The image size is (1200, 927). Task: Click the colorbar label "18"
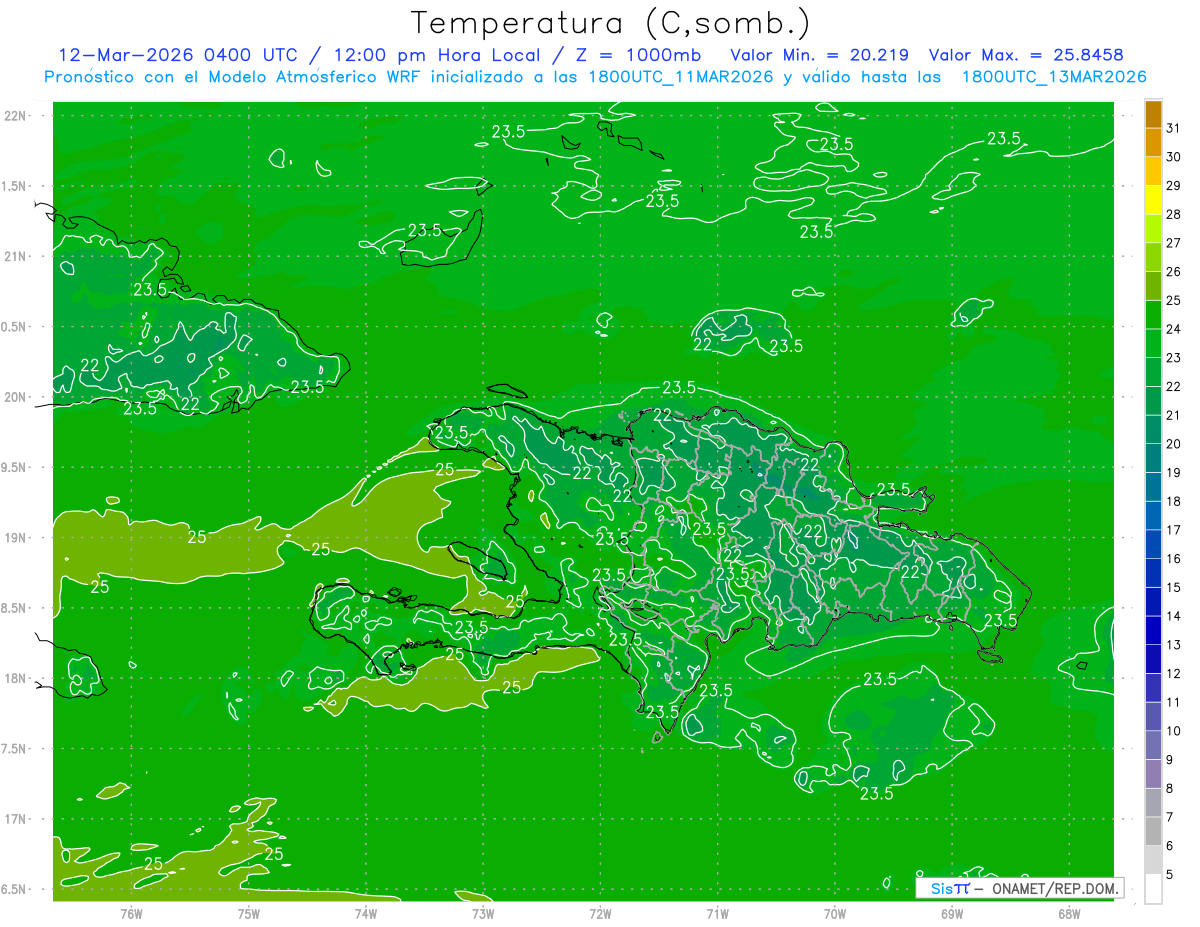[1173, 501]
